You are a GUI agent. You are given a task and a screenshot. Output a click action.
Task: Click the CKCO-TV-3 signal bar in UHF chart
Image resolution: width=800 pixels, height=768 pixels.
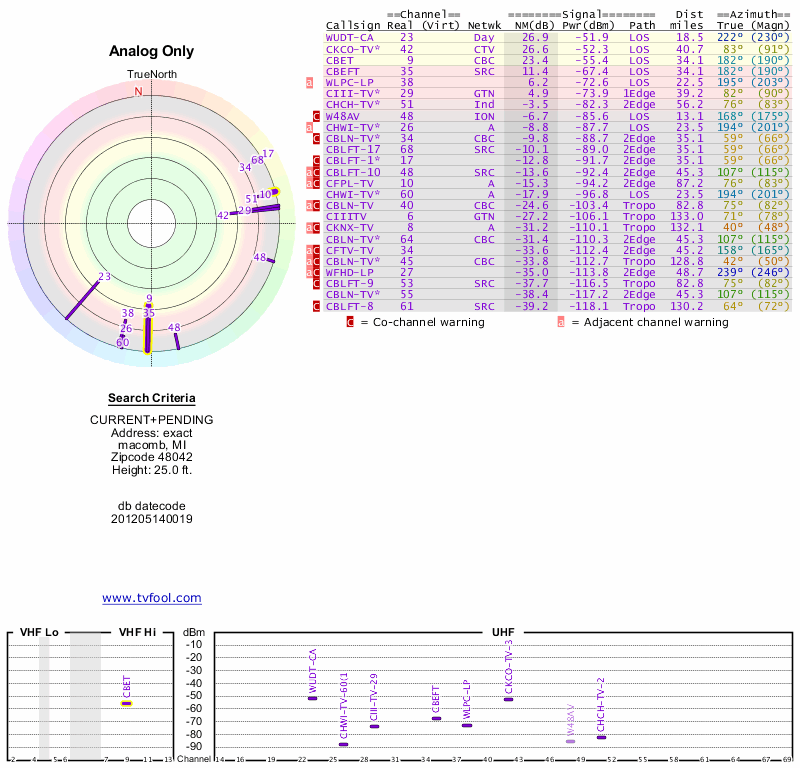509,698
